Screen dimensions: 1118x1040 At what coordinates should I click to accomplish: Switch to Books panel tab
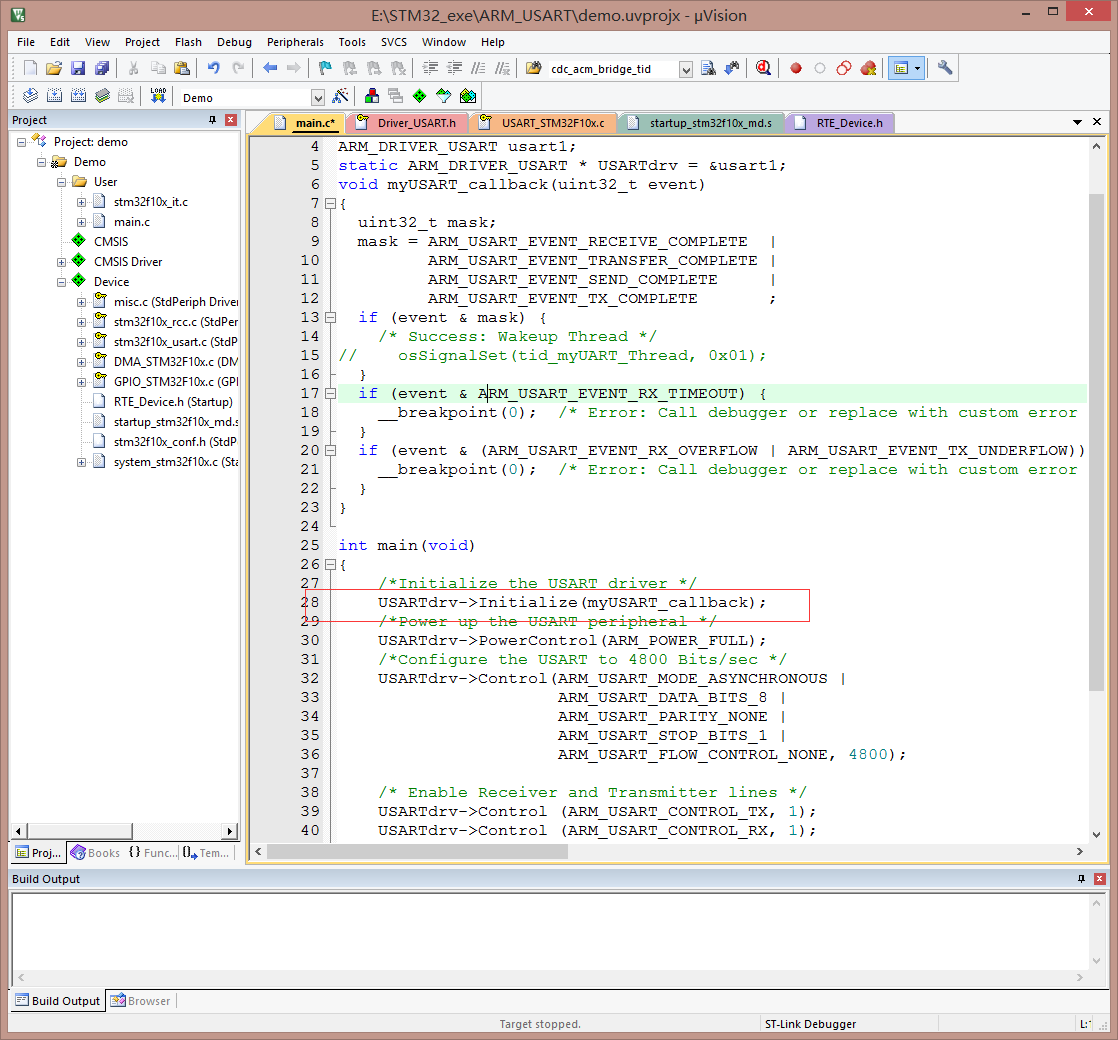click(x=96, y=853)
